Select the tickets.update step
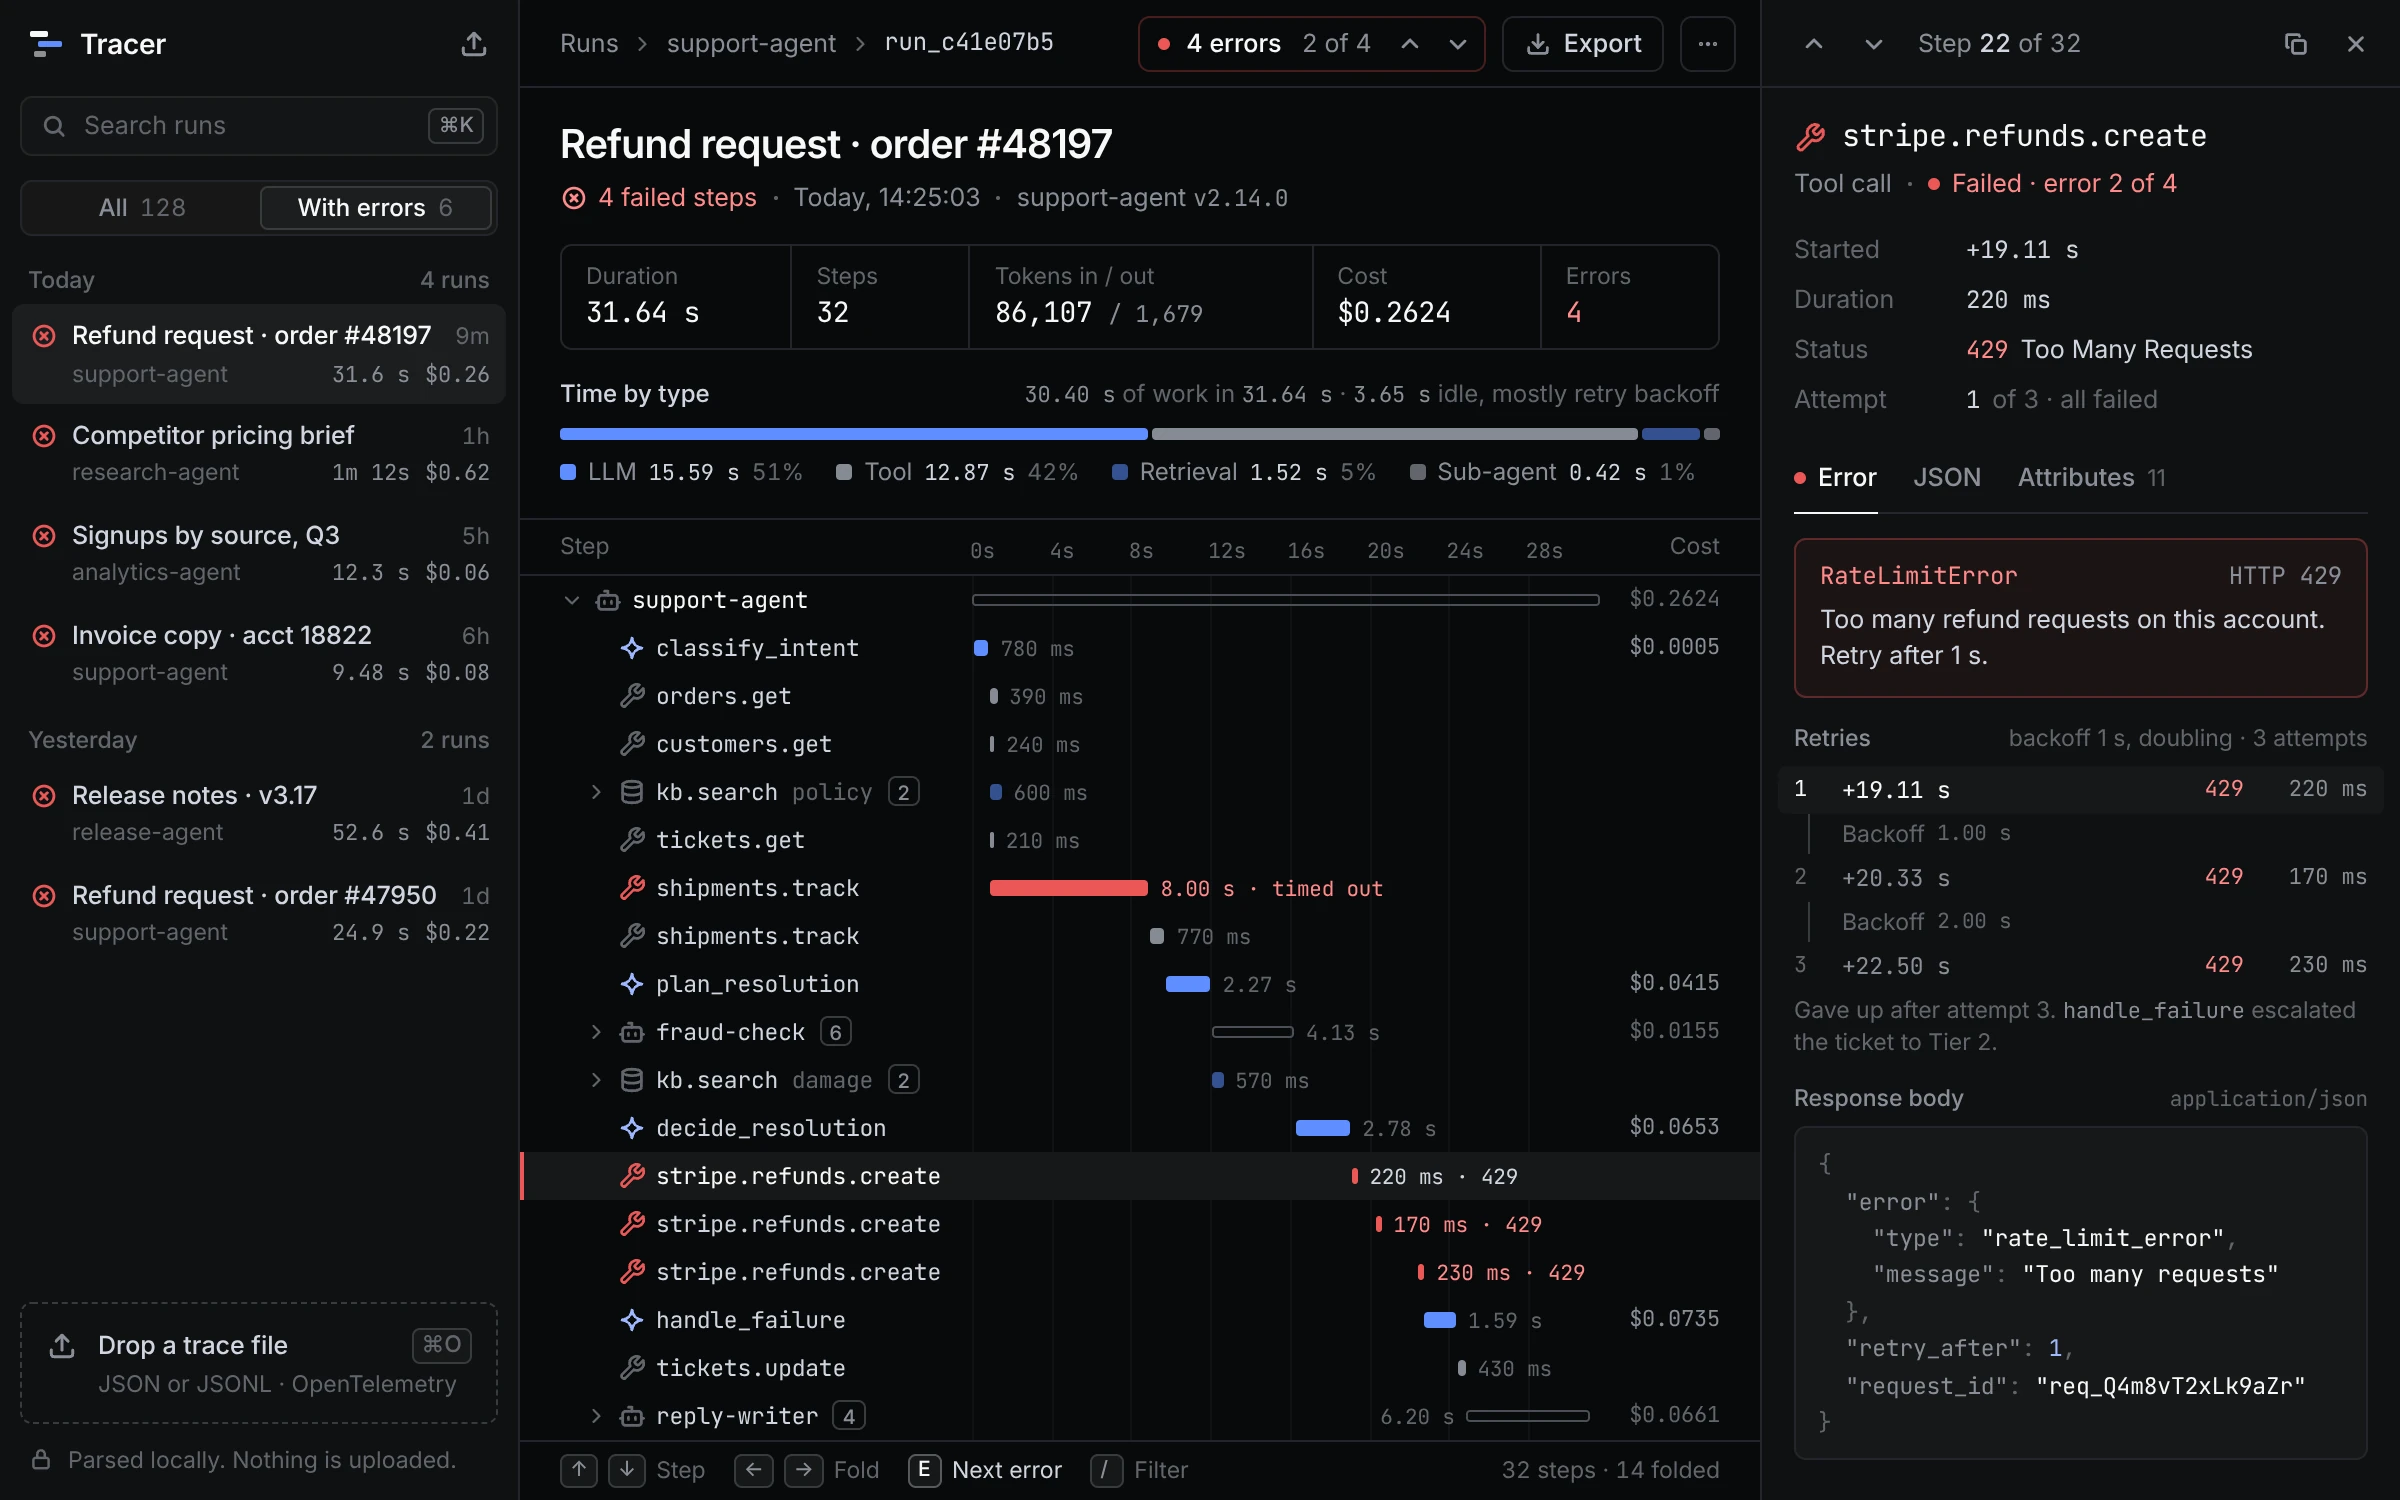2400x1500 pixels. [1140, 1368]
